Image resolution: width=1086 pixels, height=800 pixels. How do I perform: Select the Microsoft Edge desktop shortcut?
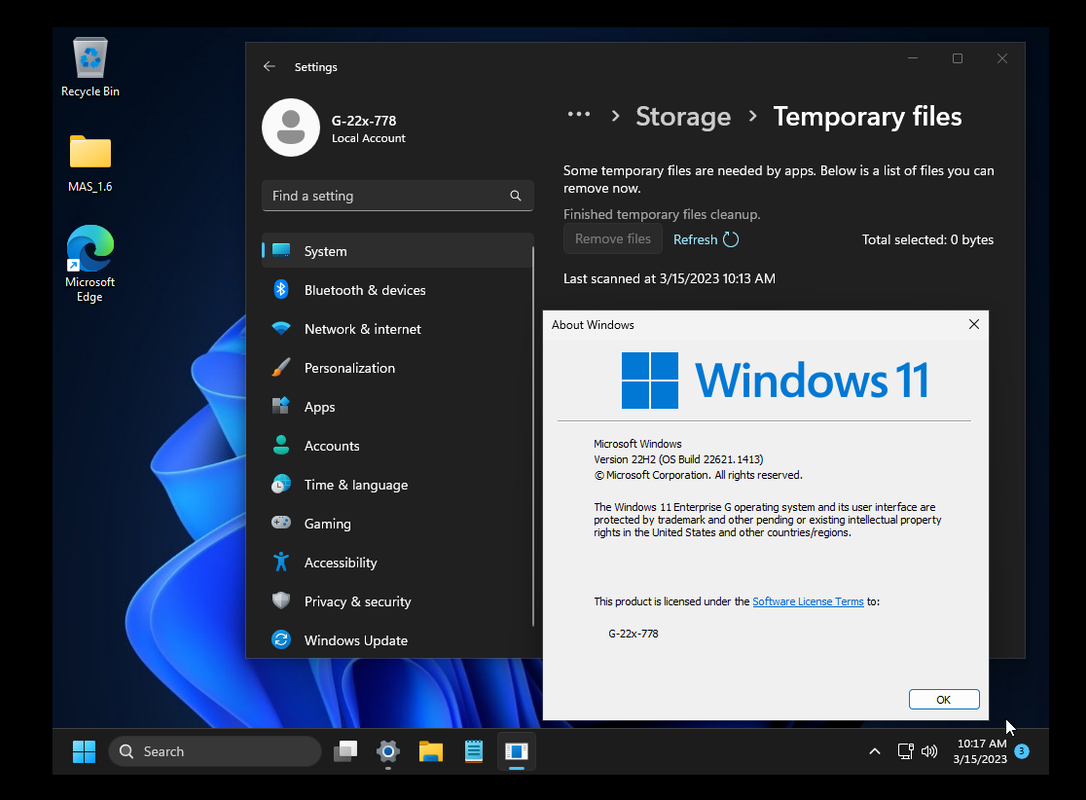(90, 263)
